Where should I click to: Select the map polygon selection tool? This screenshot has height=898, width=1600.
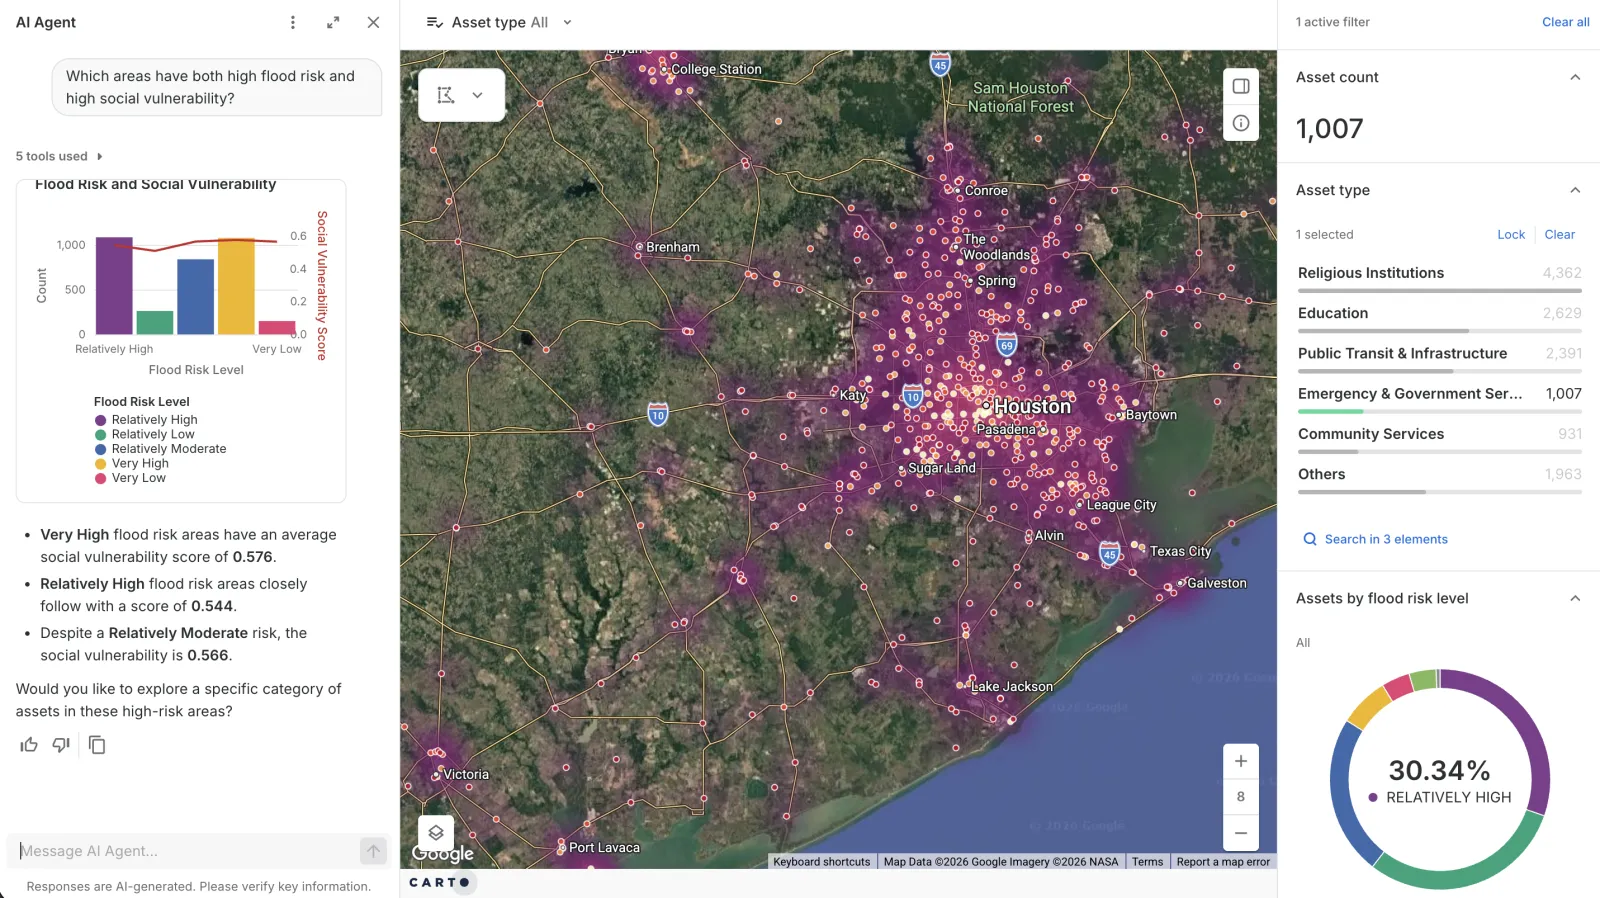(x=446, y=95)
